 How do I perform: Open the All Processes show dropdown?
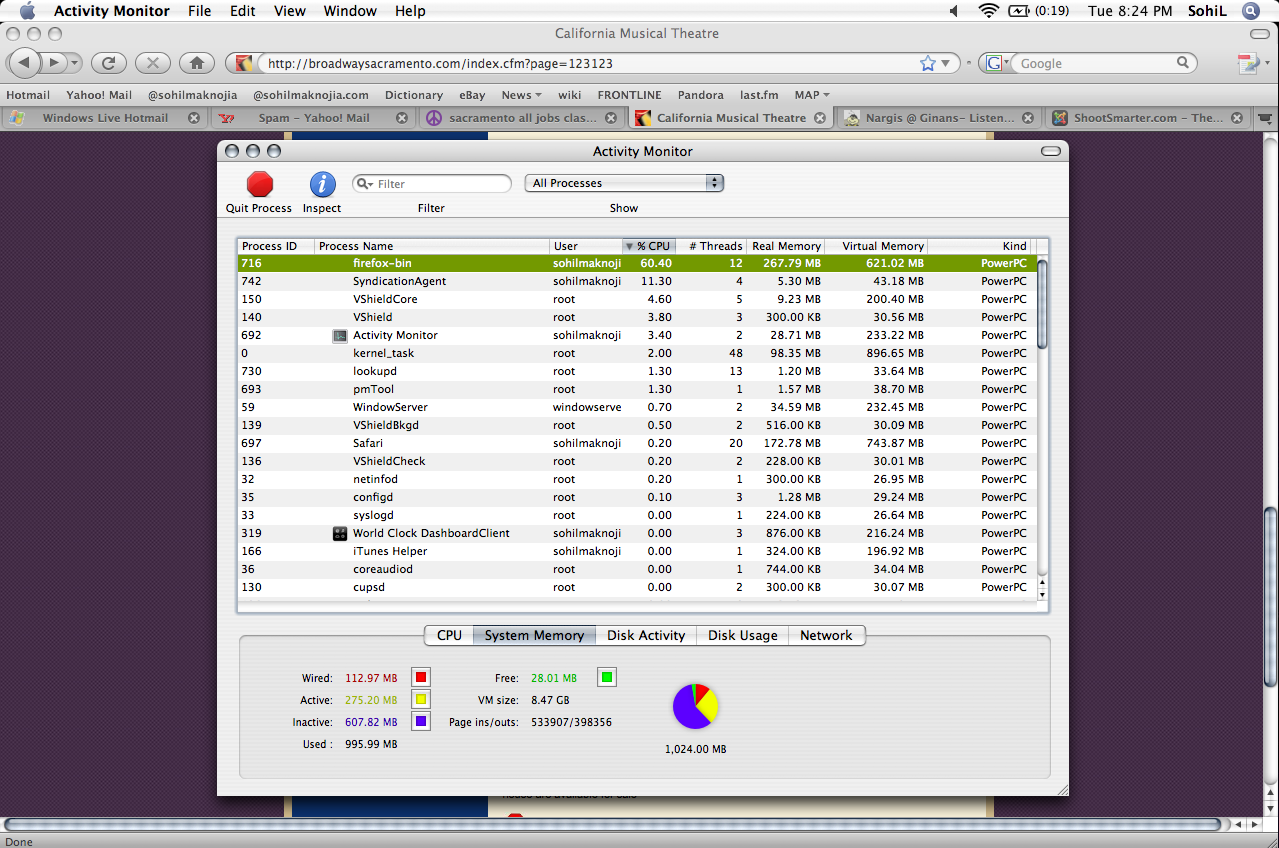tap(624, 183)
